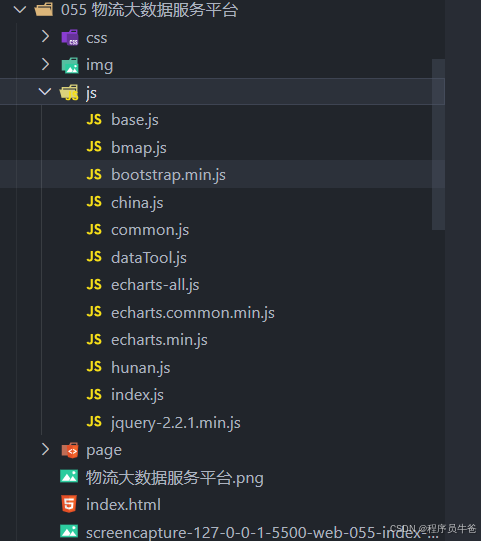Open jquery-2.2.1.min.js file
This screenshot has width=481, height=541.
pyautogui.click(x=176, y=423)
